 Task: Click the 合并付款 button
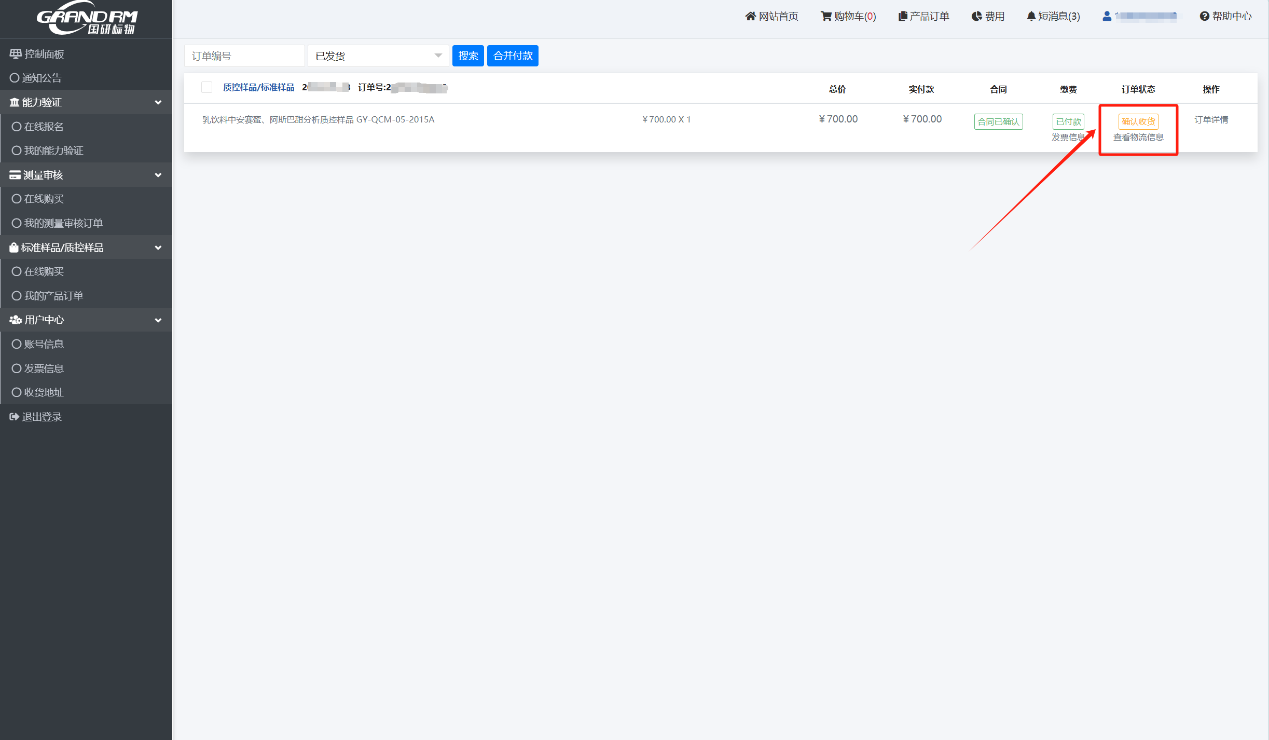coord(512,56)
